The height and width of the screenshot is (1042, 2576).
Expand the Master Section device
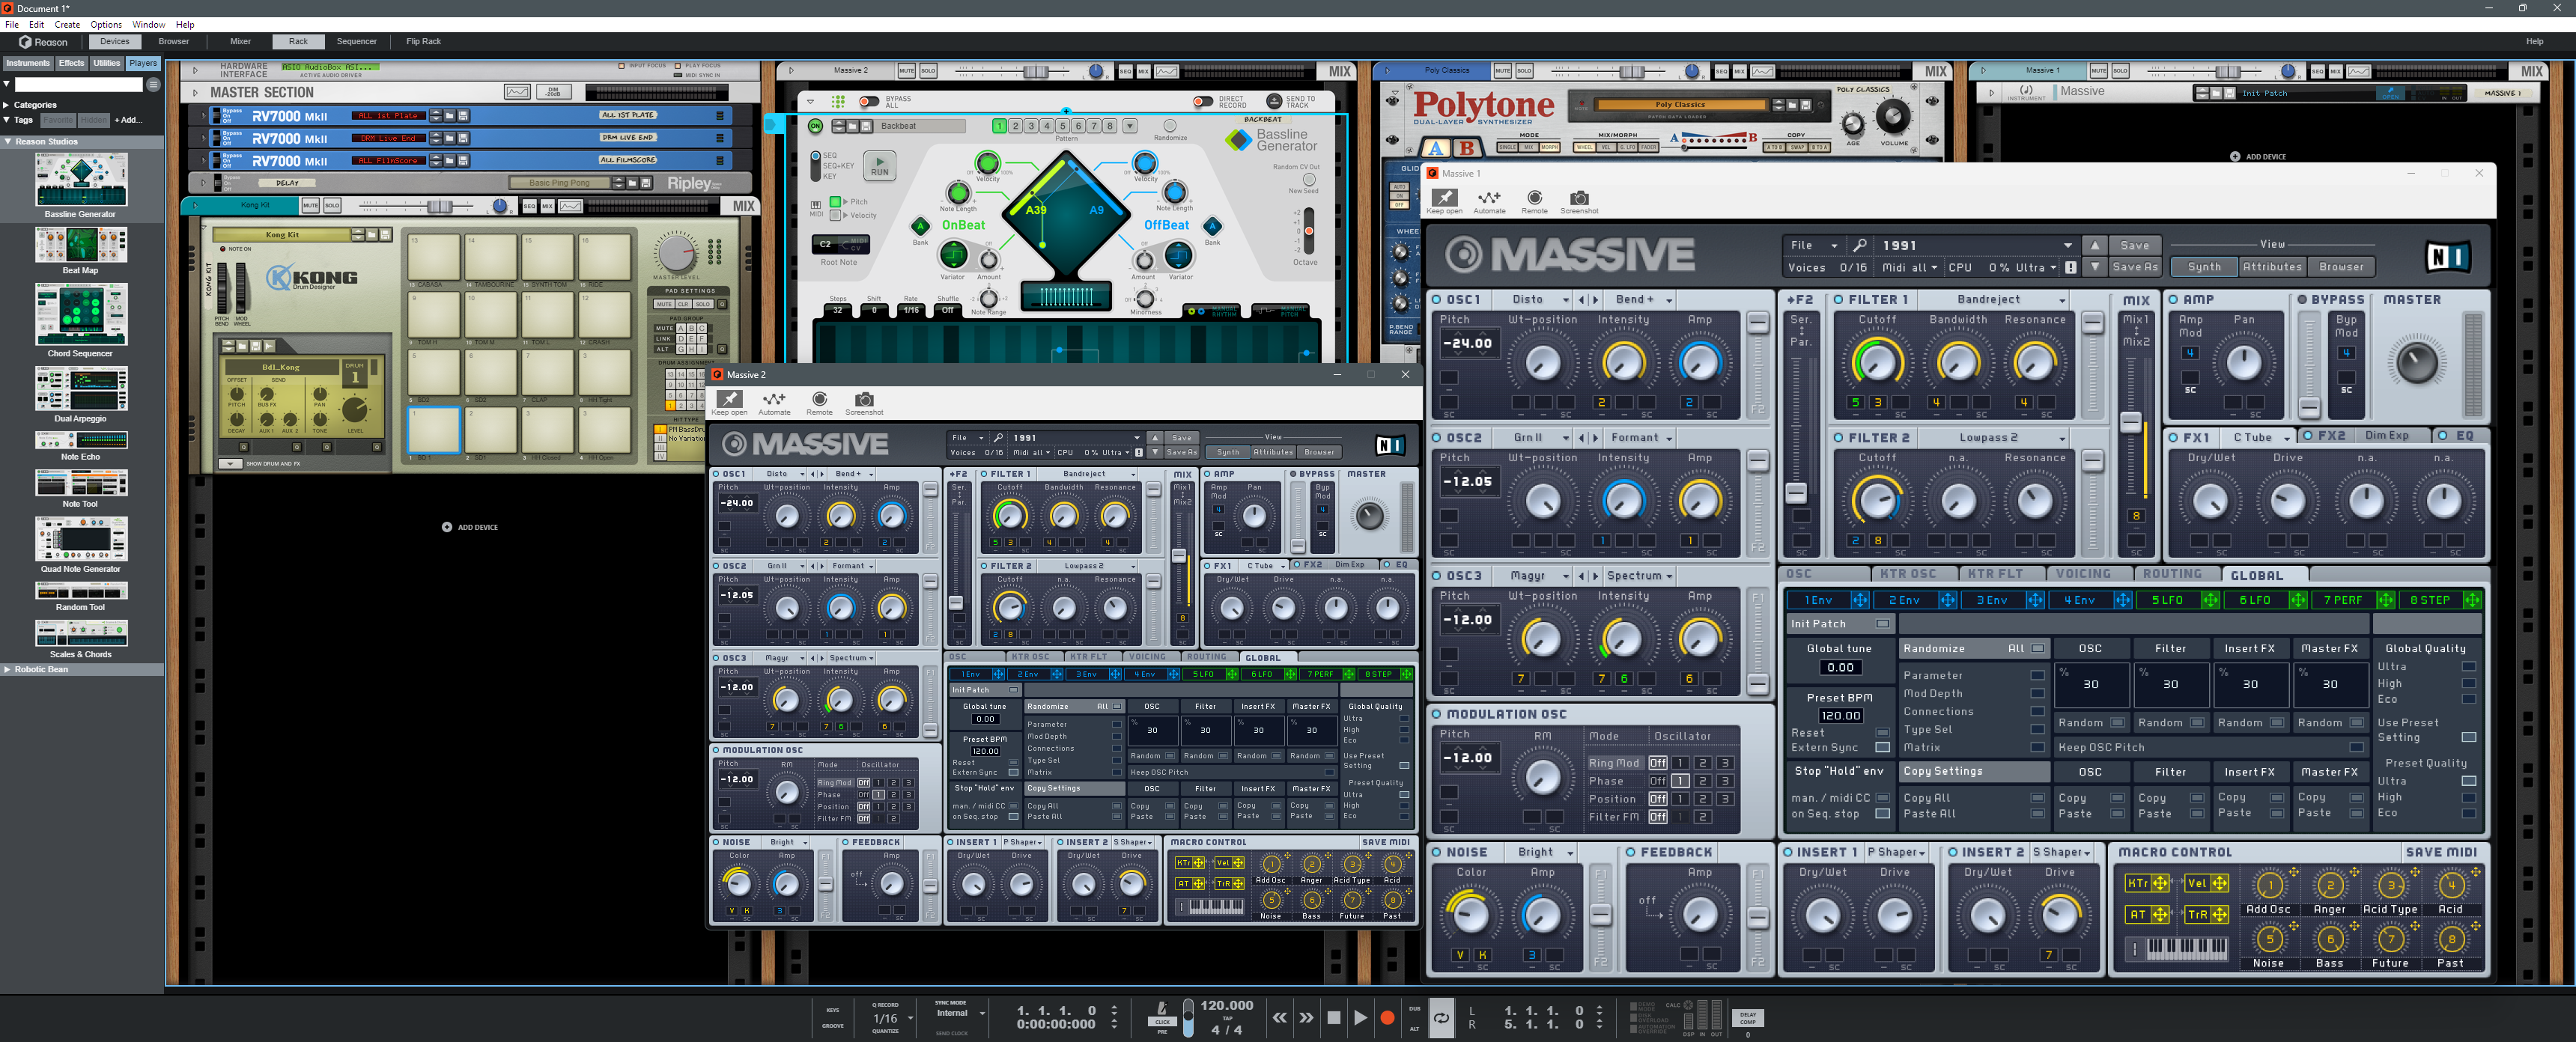pyautogui.click(x=195, y=92)
